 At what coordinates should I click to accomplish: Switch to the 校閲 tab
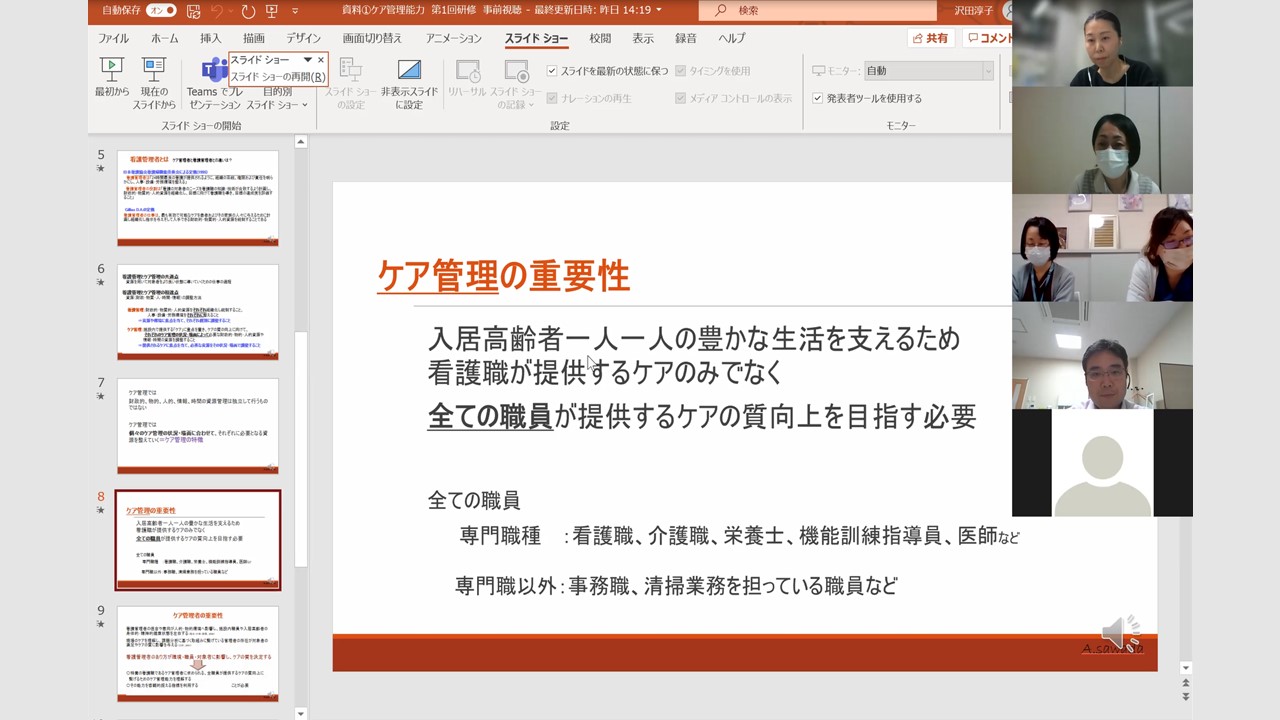pyautogui.click(x=600, y=38)
